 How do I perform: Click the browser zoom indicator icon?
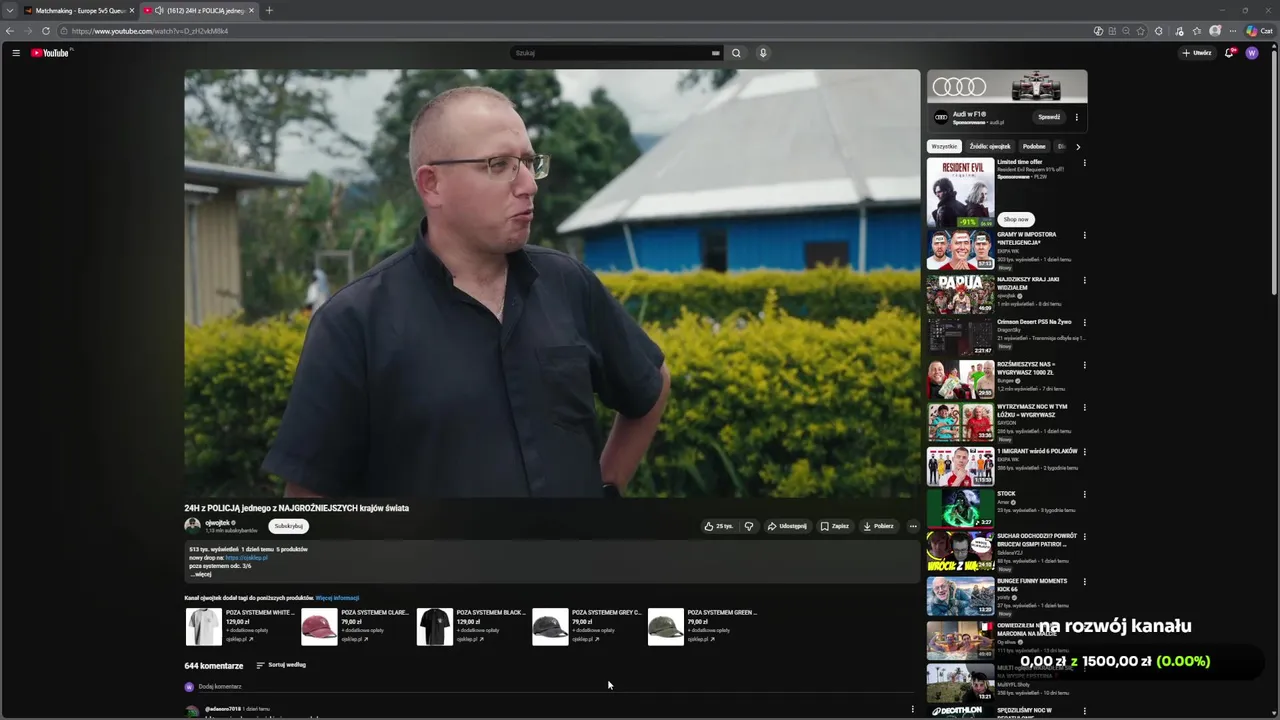coord(1126,31)
